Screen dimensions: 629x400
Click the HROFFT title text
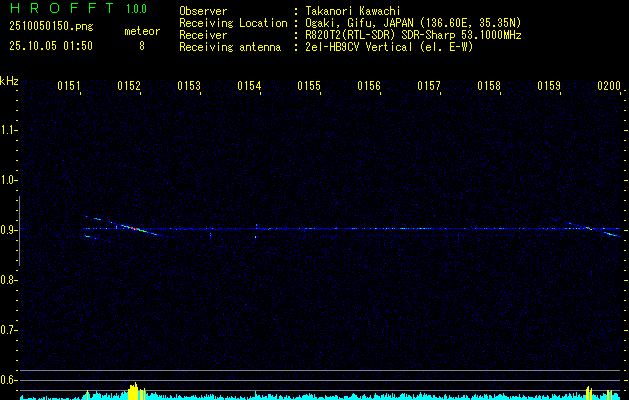(61, 10)
